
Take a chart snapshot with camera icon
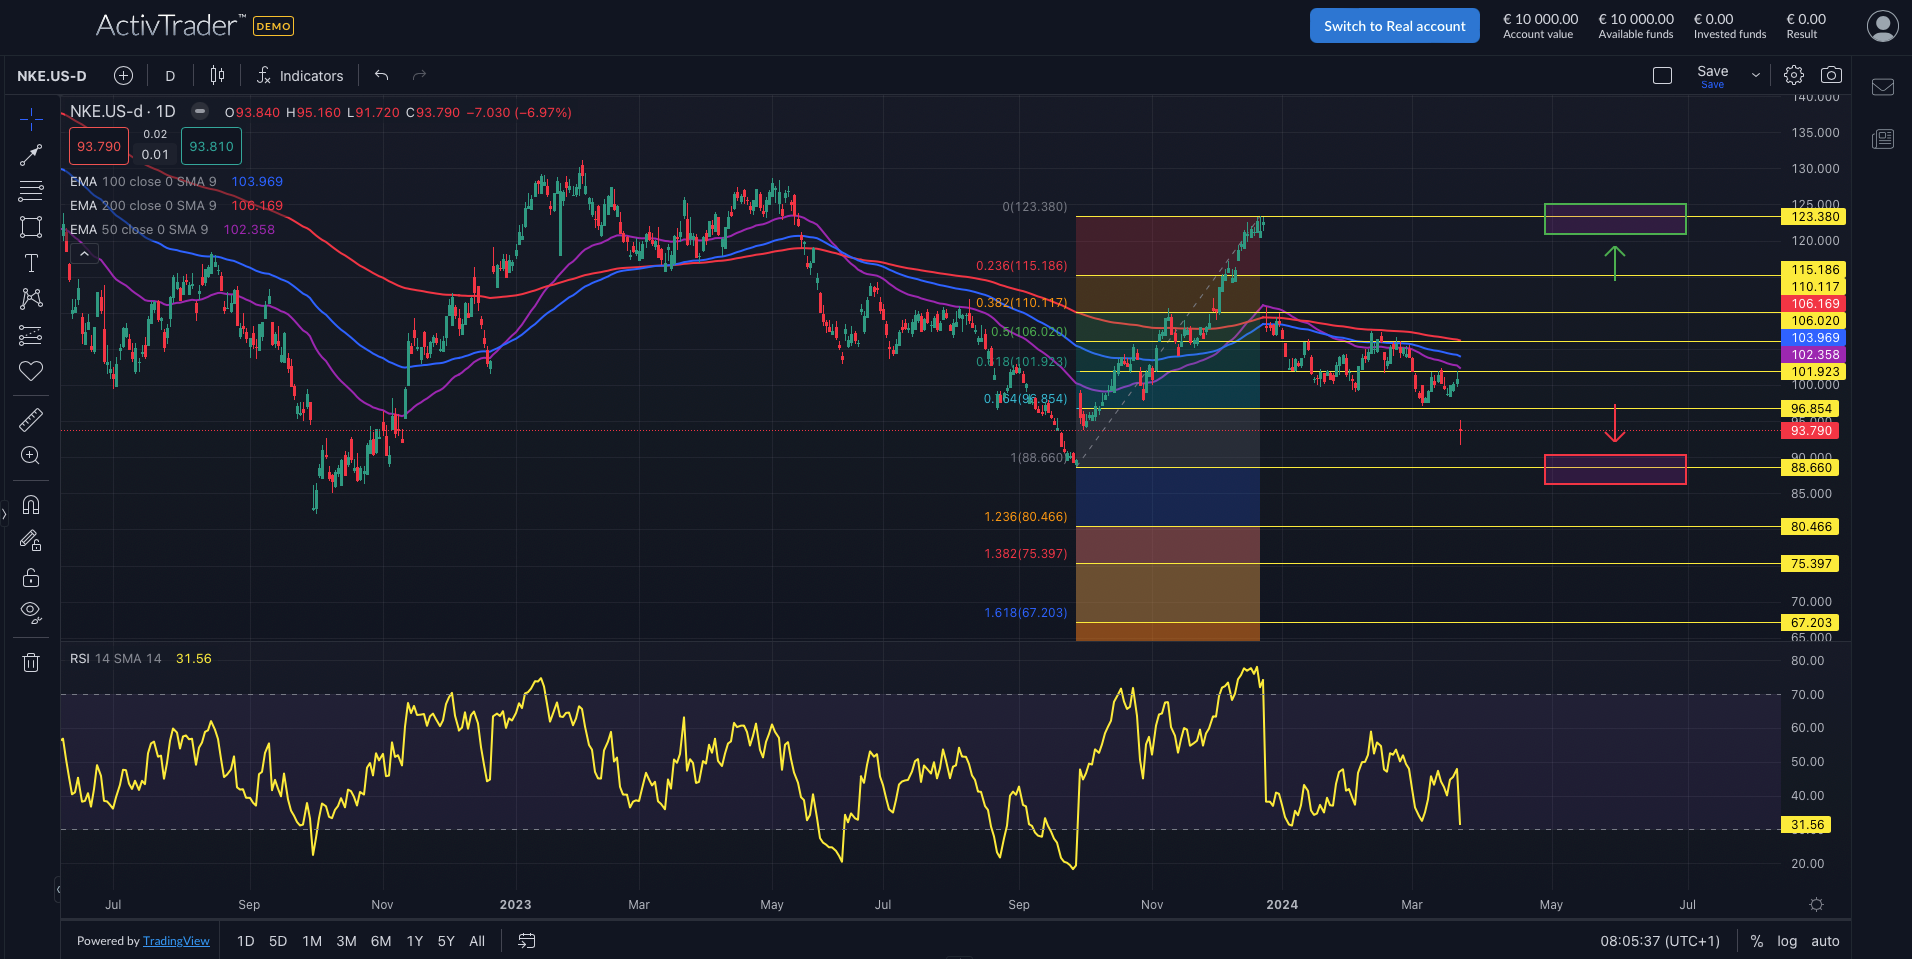pos(1831,75)
